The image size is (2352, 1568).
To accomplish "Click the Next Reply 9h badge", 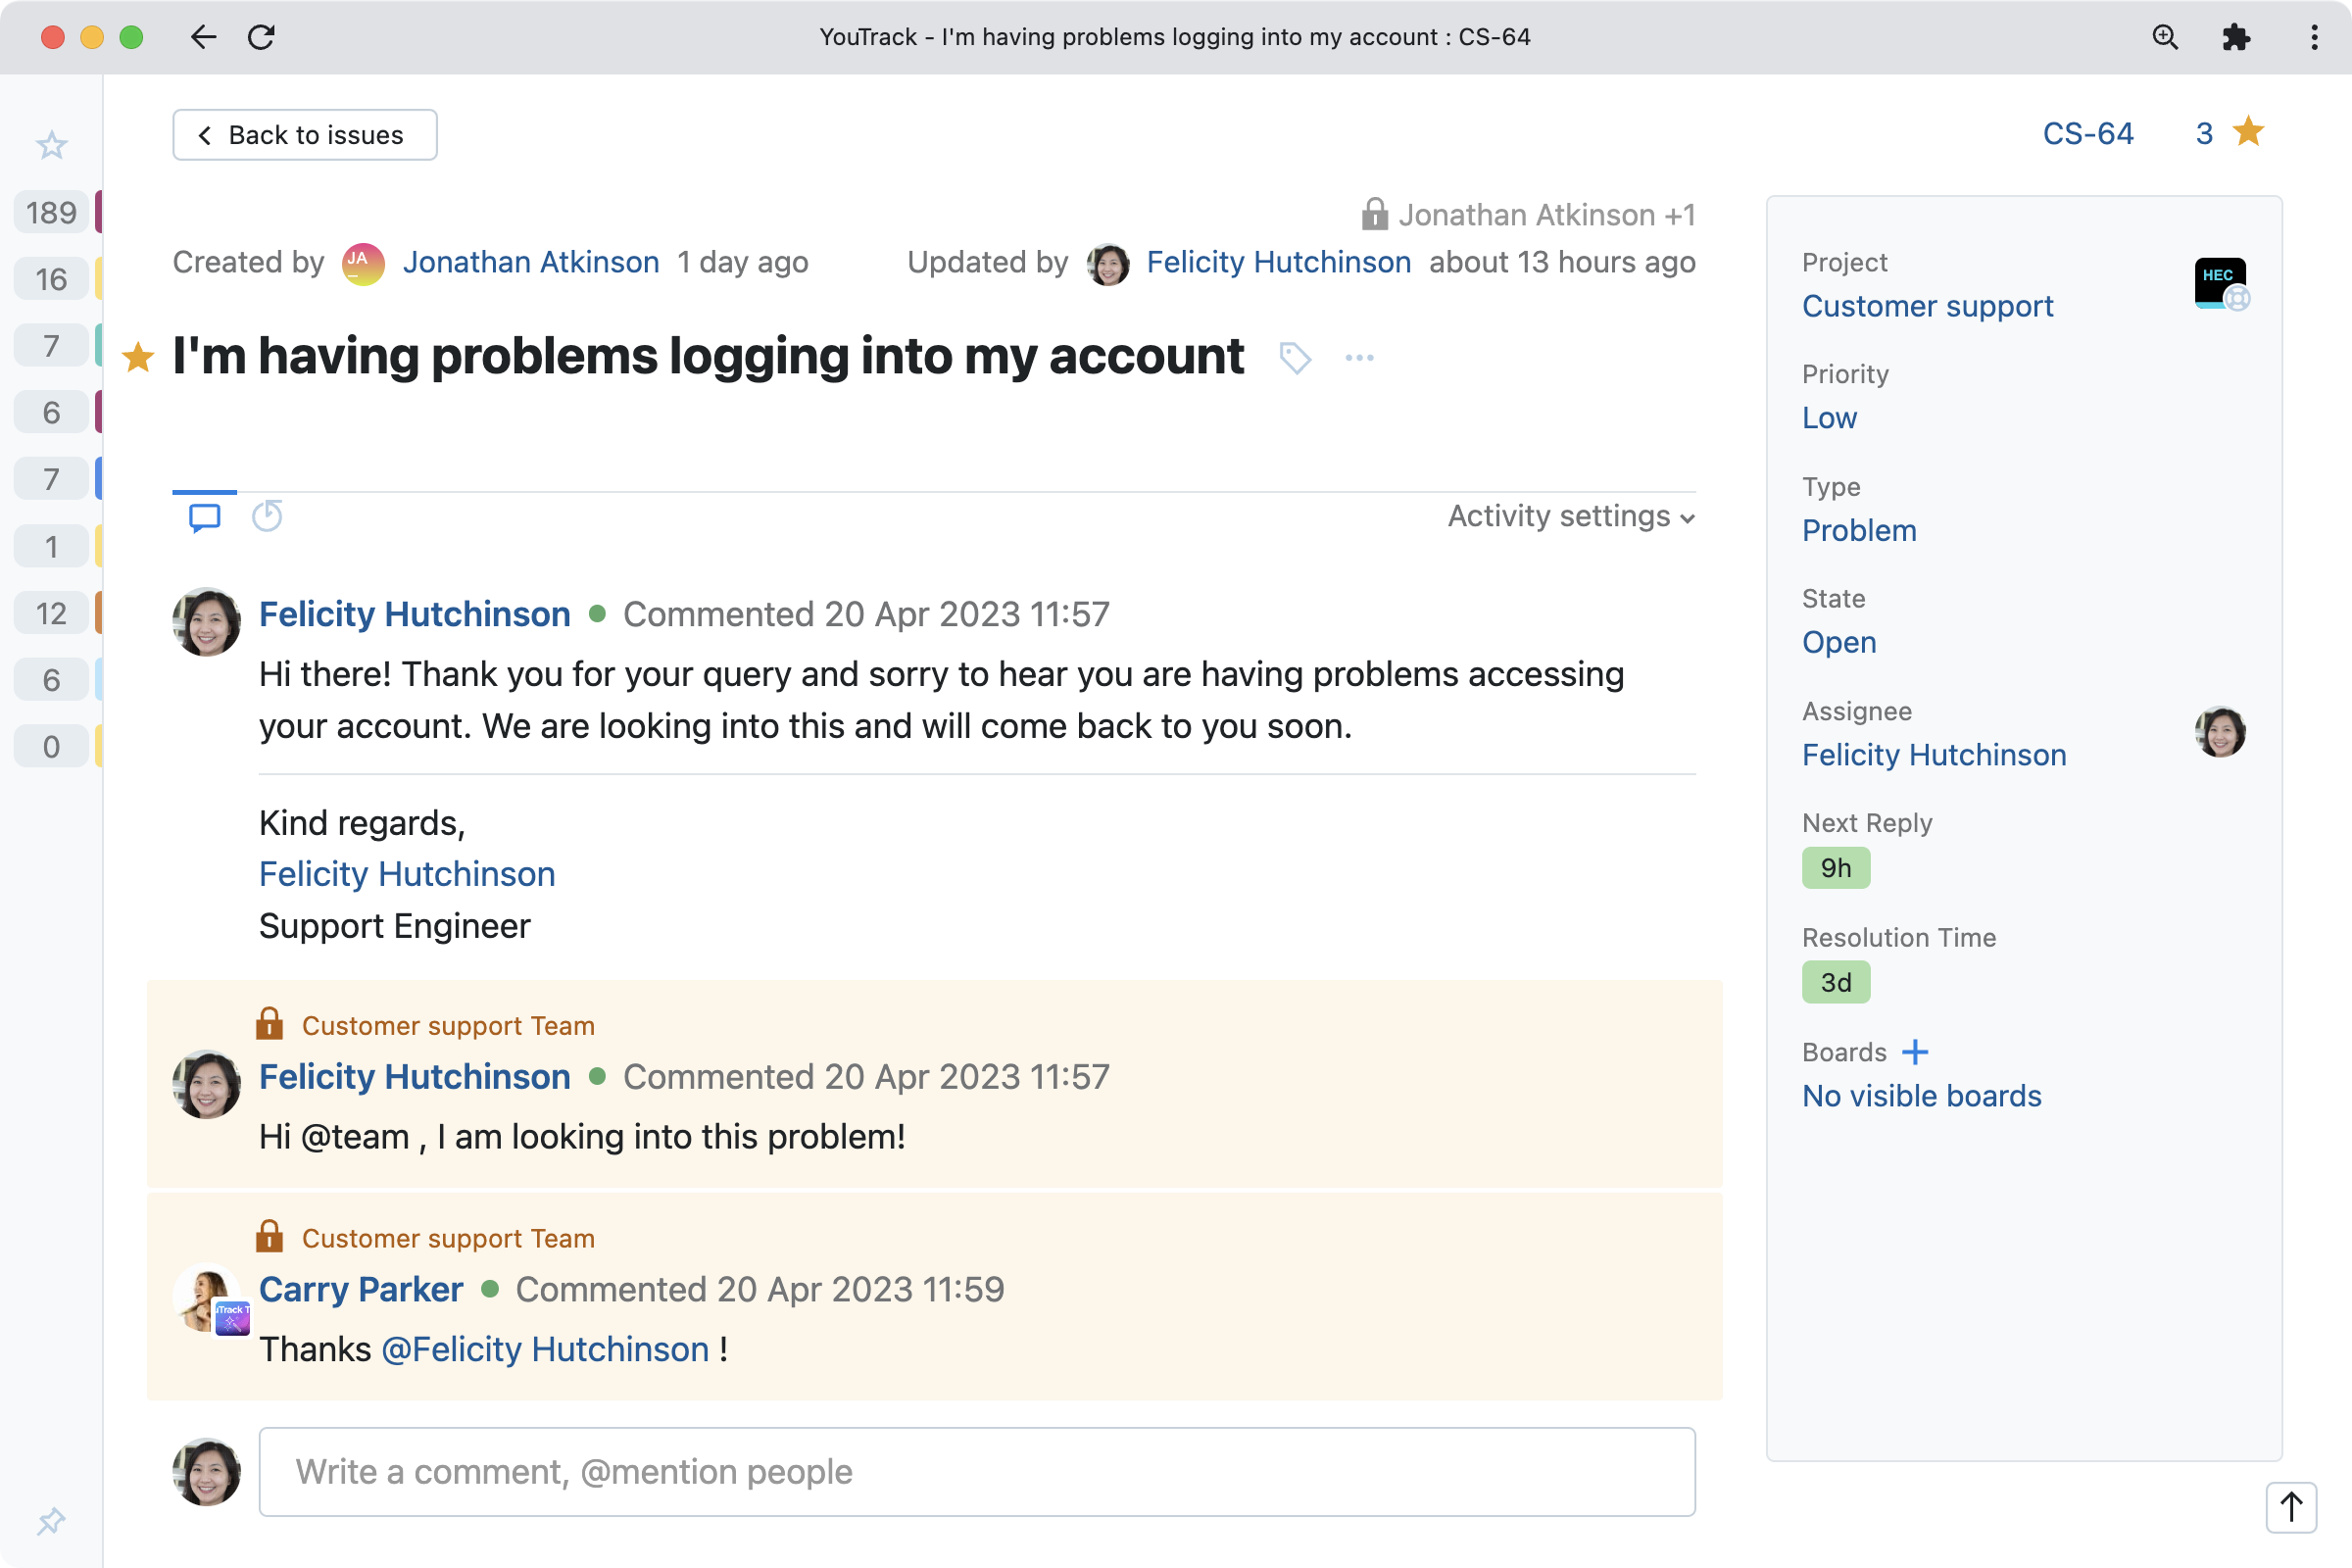I will coord(1836,868).
